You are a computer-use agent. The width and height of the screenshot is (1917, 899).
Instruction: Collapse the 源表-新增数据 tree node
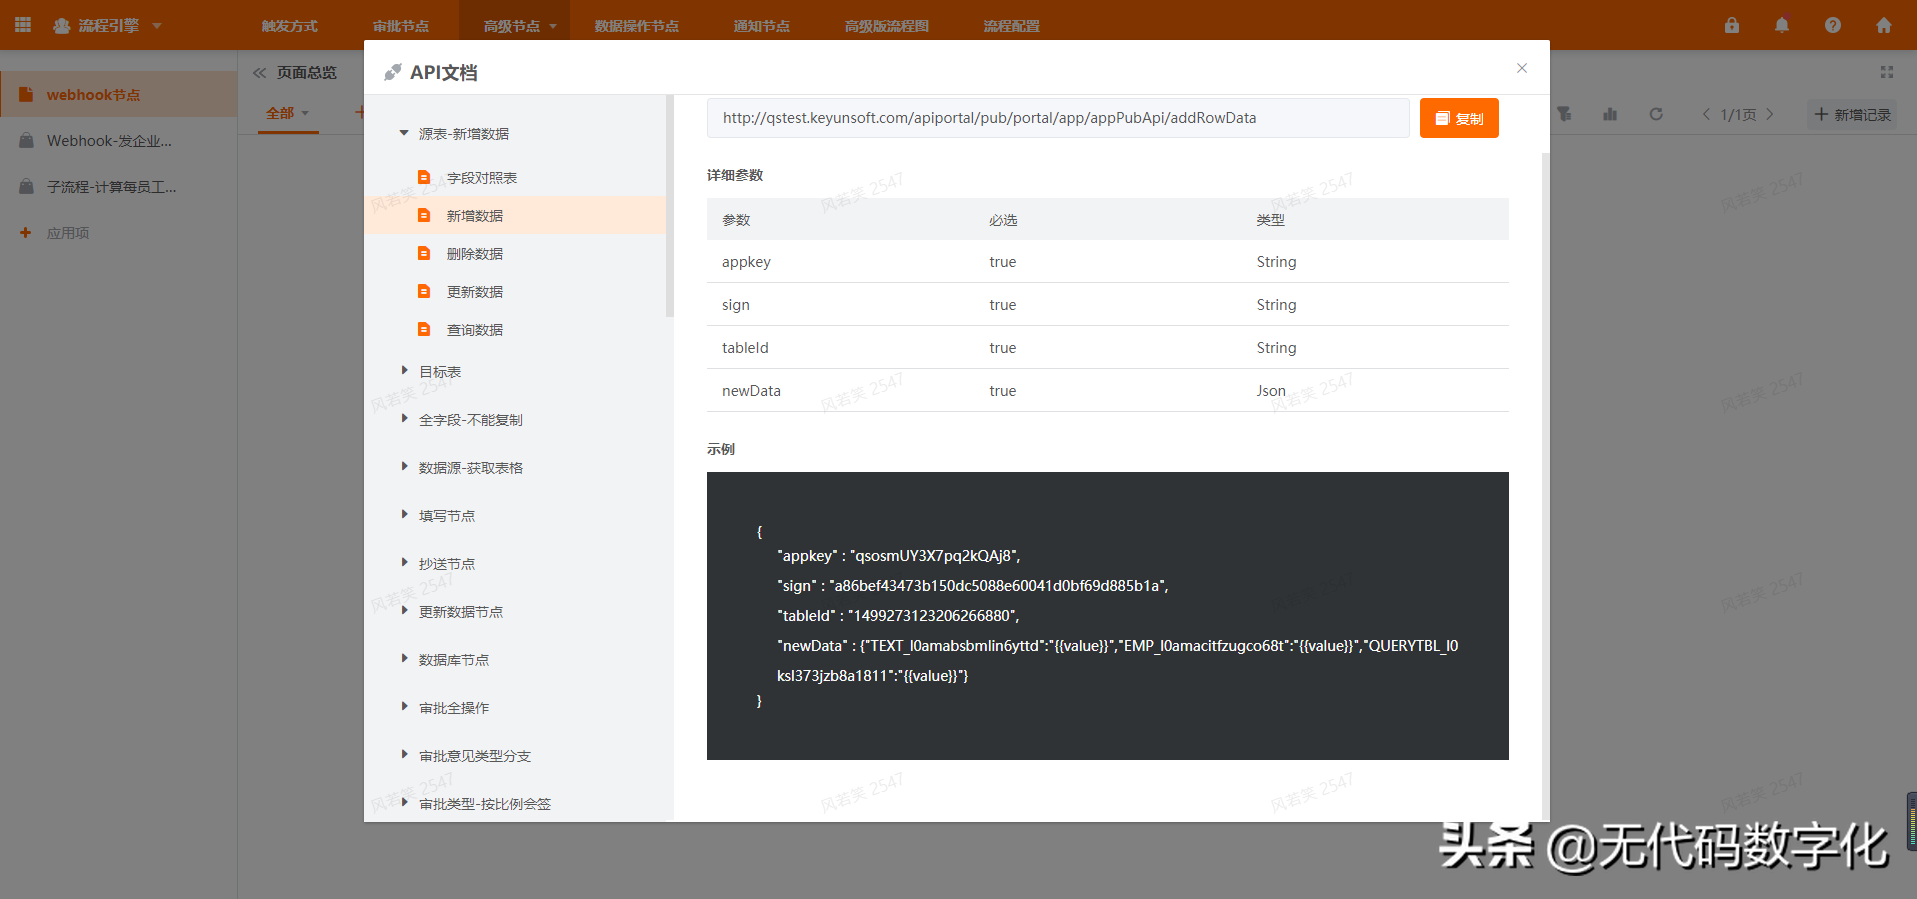[404, 132]
